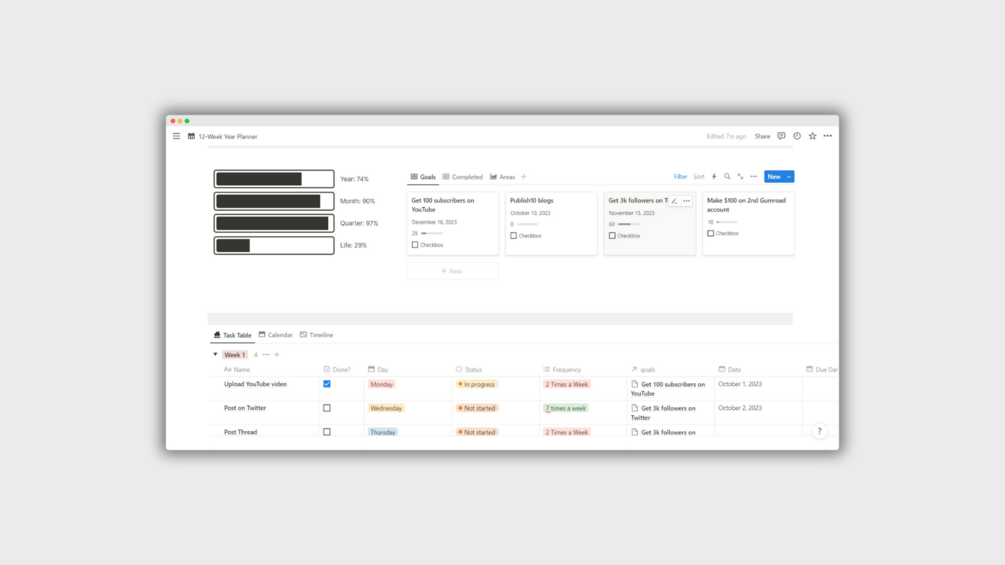Open the Monday day dropdown tag
This screenshot has width=1005, height=565.
pos(381,384)
